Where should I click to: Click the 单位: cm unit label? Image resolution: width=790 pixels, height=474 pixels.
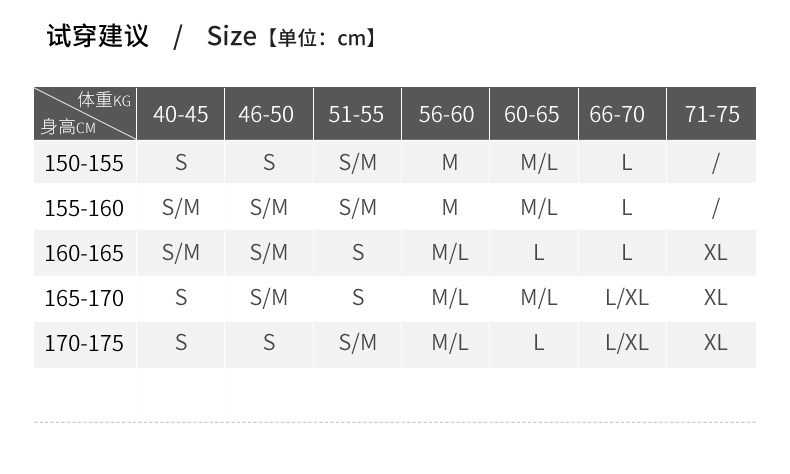point(320,39)
